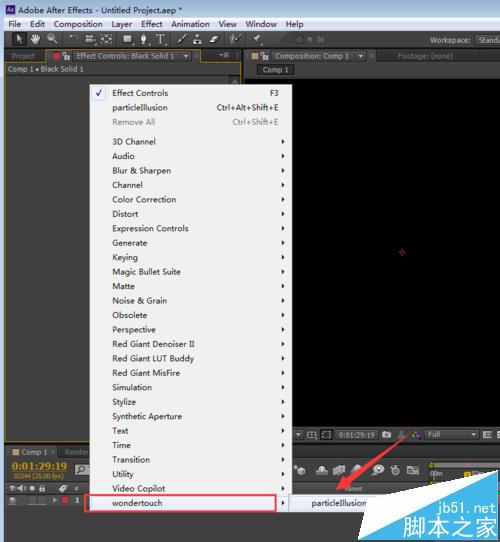
Task: Open the Animation menu
Action: pyautogui.click(x=190, y=24)
